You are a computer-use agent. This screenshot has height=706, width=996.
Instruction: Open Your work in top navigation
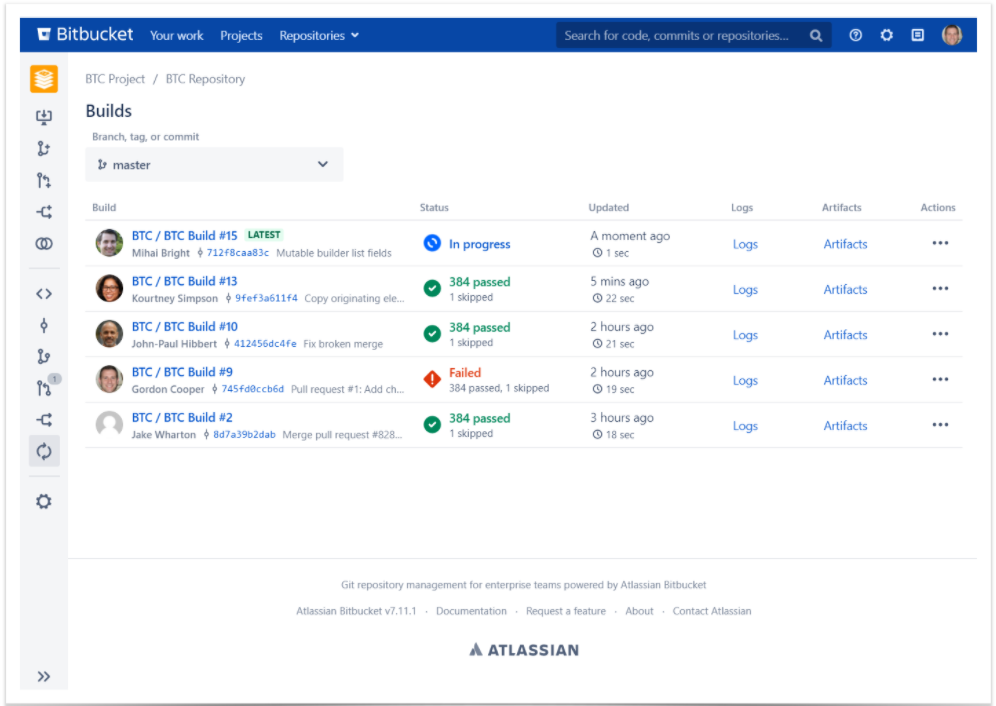177,36
